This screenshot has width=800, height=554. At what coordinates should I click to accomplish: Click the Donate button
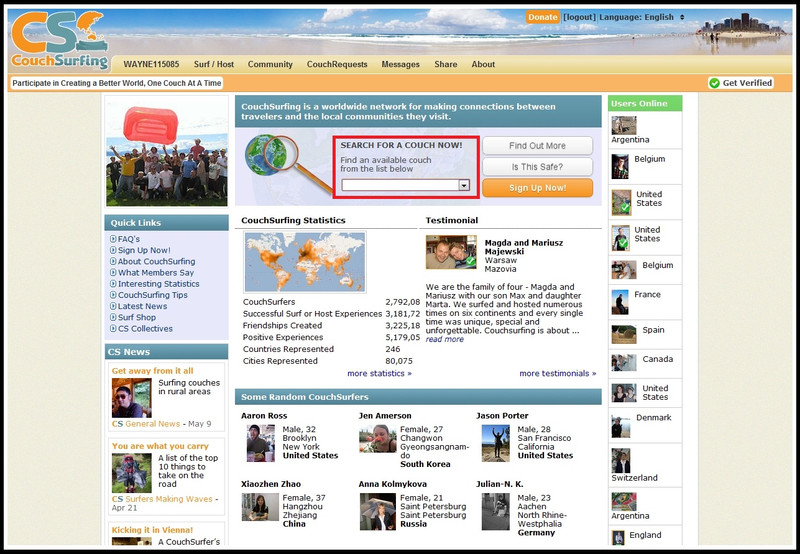(542, 17)
